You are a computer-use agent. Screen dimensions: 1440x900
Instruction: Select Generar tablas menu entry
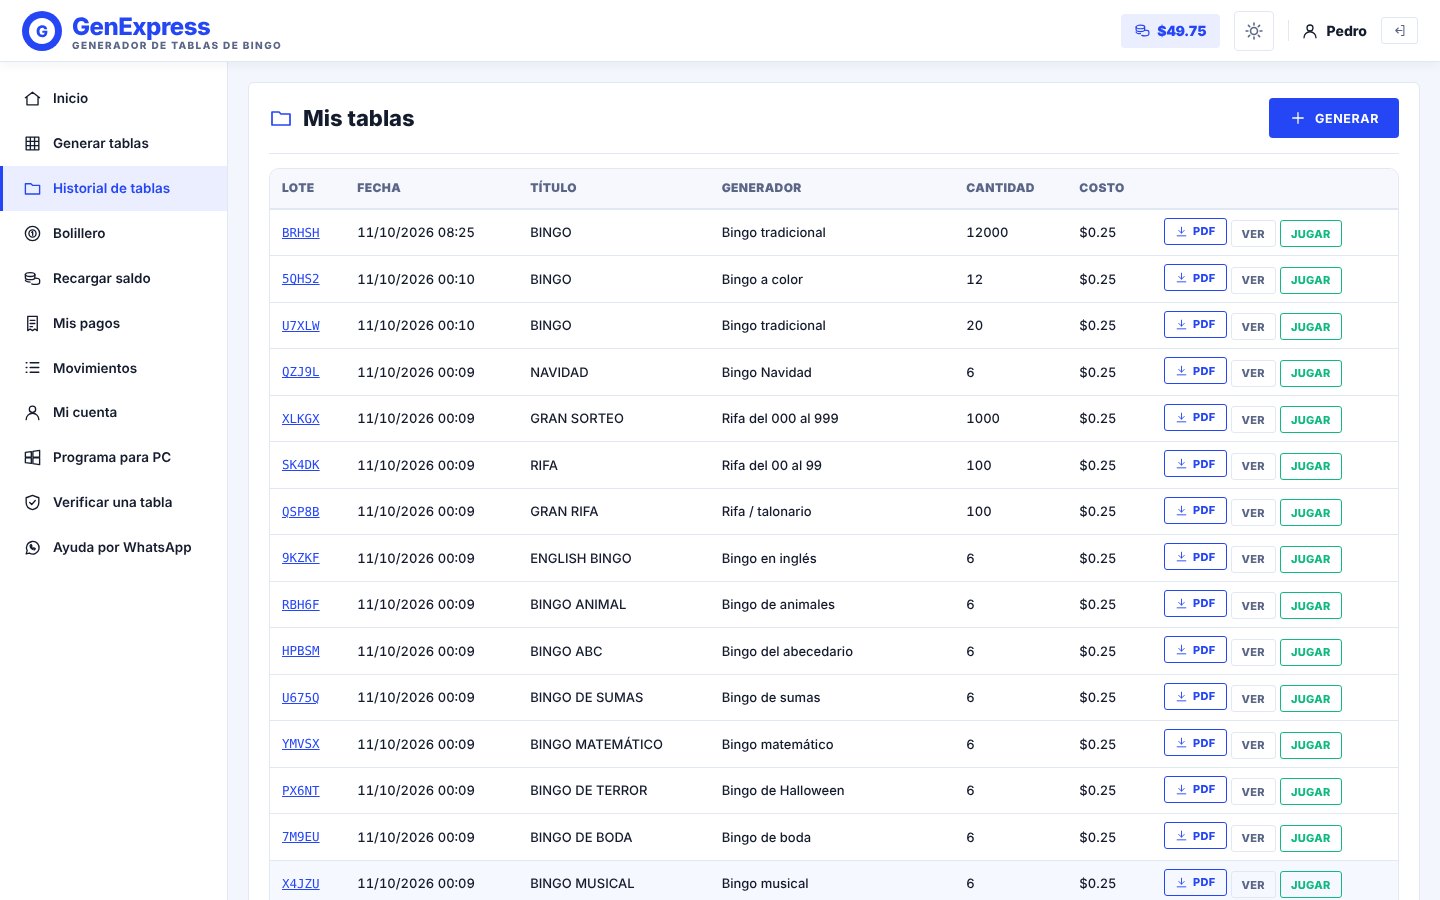[114, 143]
